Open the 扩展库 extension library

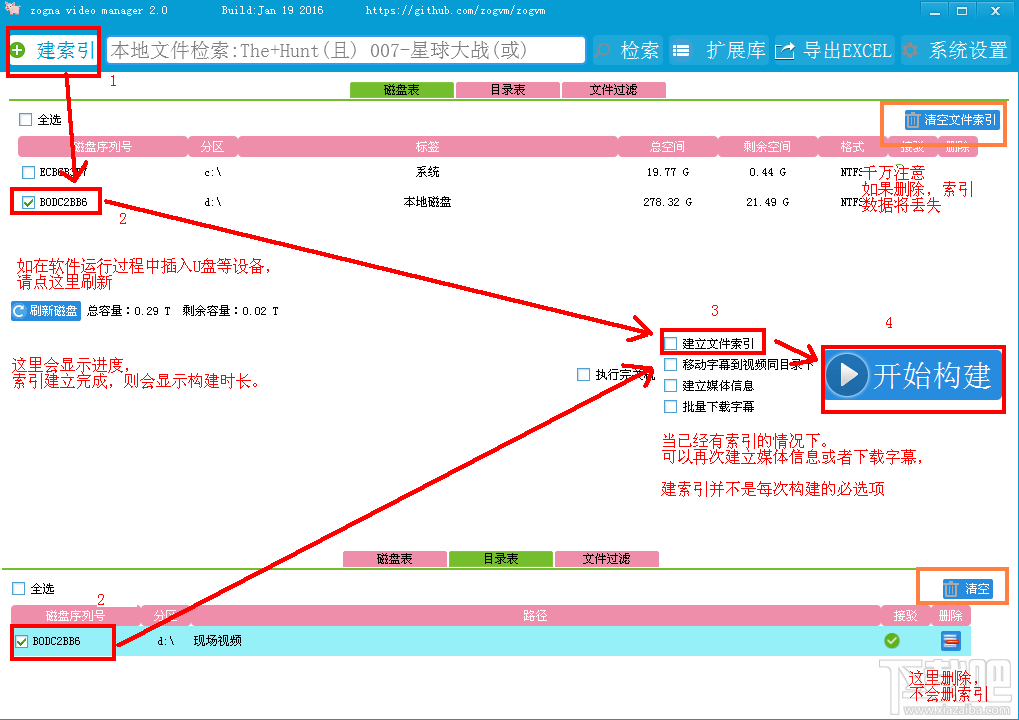coord(719,50)
